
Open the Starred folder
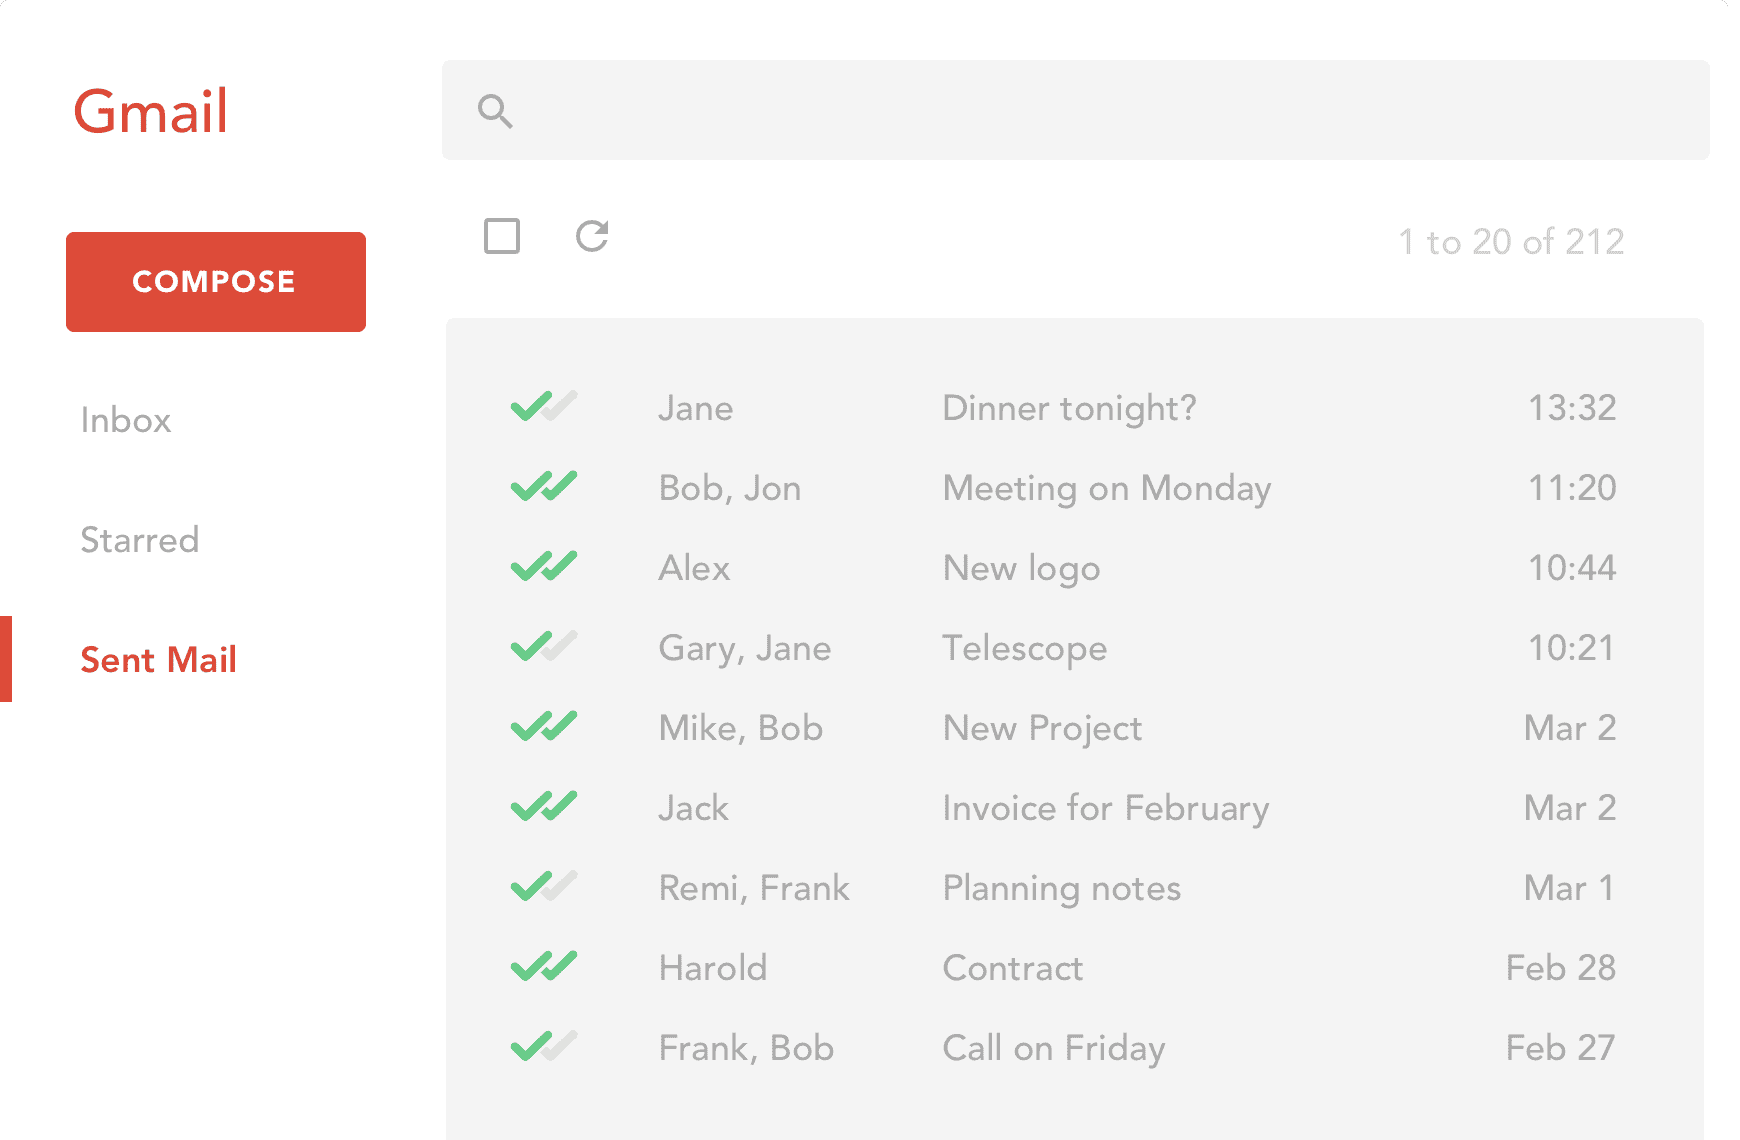click(140, 540)
